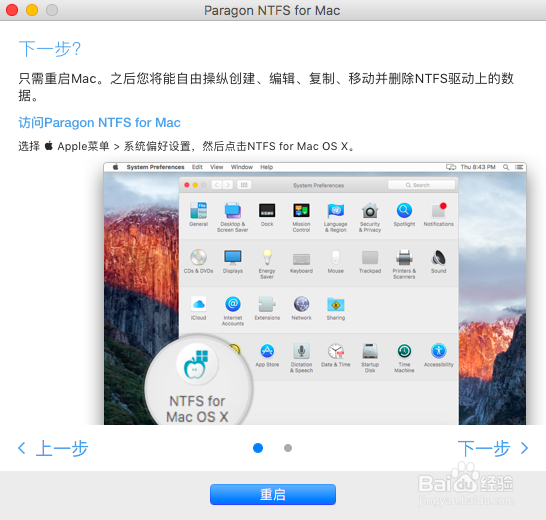546x520 pixels.
Task: Click the magnified NTFS for Mac OS X icon
Action: [198, 365]
